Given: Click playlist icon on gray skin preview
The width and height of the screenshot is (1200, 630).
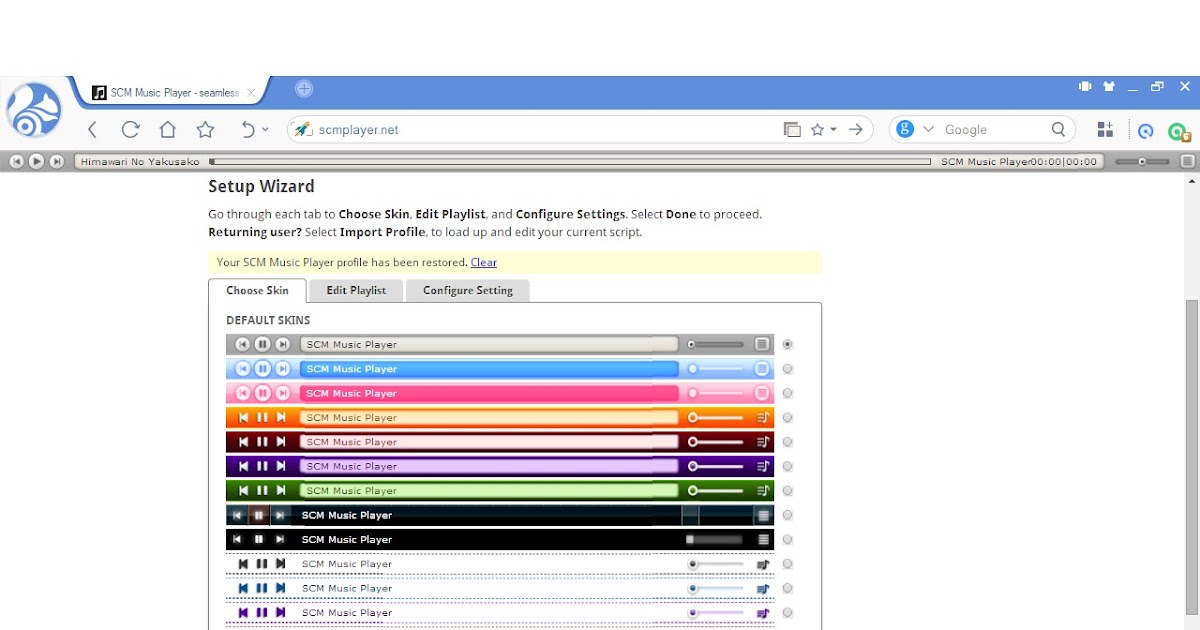Looking at the screenshot, I should point(762,344).
